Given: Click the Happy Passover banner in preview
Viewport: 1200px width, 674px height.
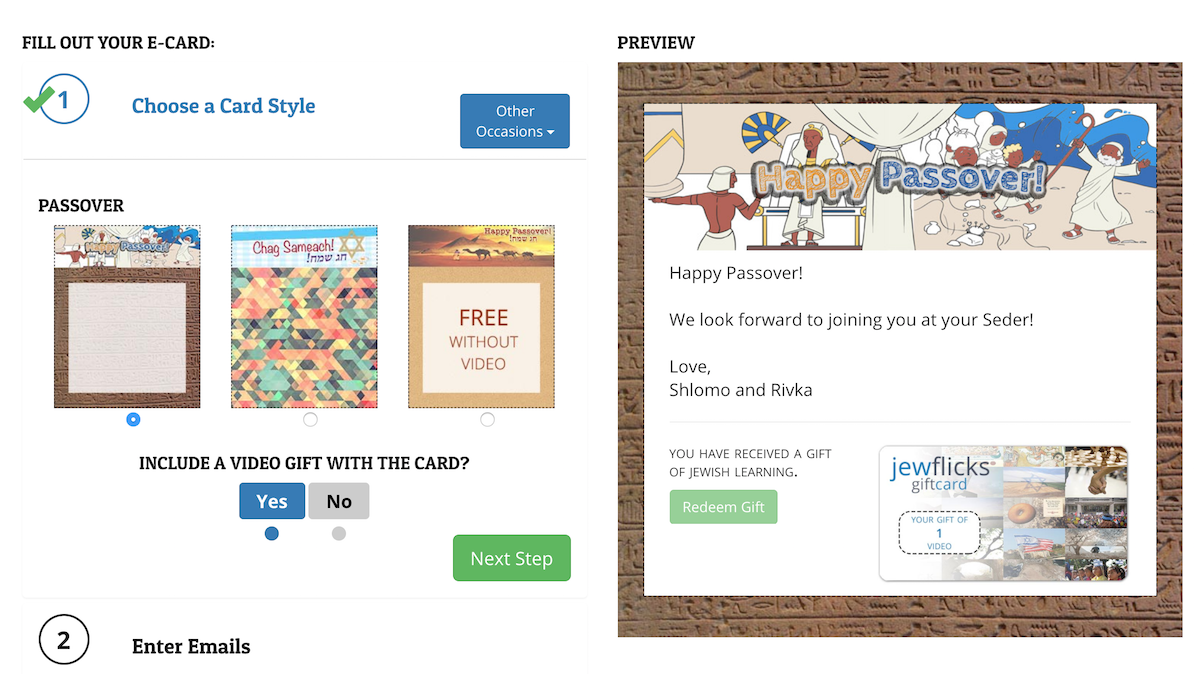Looking at the screenshot, I should click(899, 177).
